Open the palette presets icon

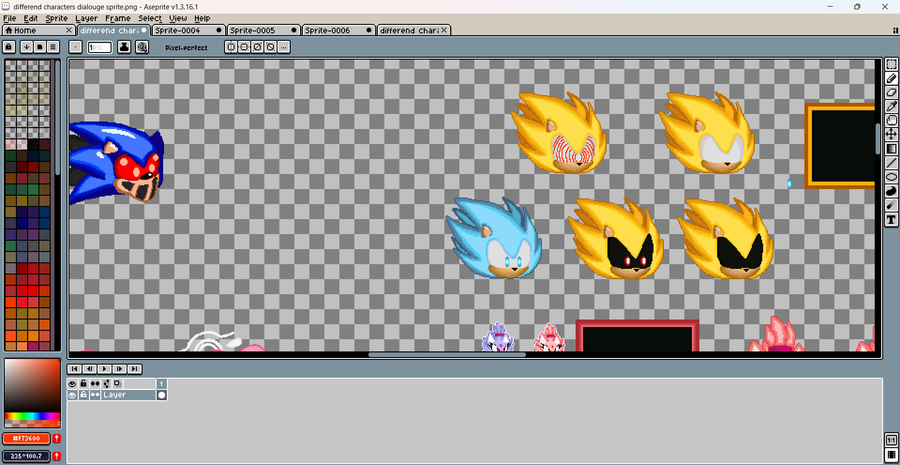pyautogui.click(x=40, y=47)
